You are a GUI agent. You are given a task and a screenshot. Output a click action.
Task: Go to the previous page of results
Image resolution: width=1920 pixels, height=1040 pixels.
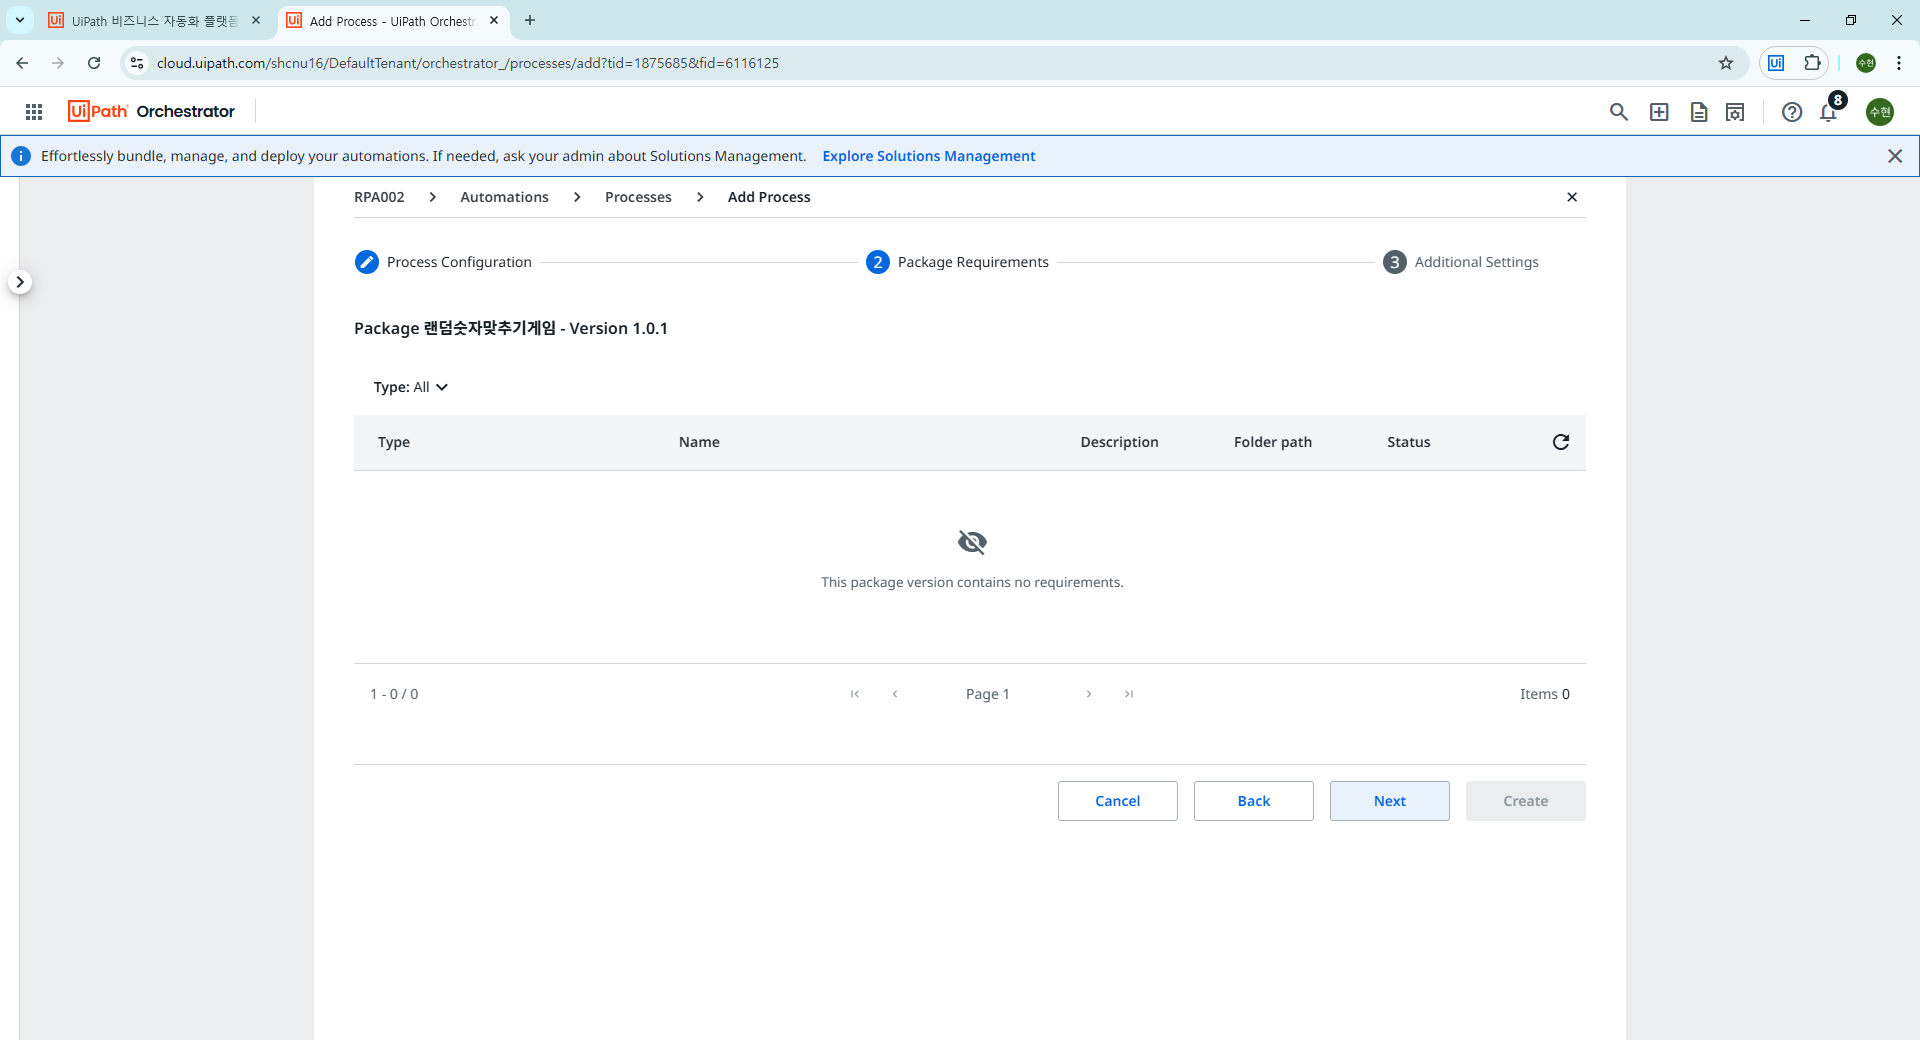(x=895, y=694)
